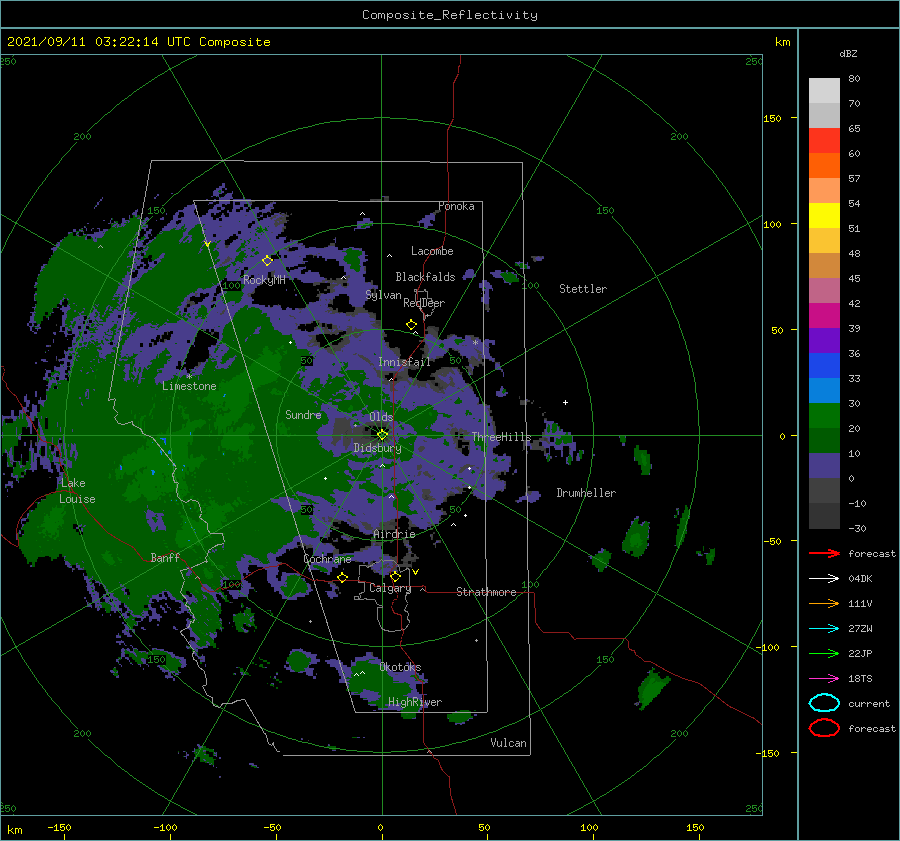Click the yellow diamond marker above Calgary label
900x841 pixels.
(395, 576)
